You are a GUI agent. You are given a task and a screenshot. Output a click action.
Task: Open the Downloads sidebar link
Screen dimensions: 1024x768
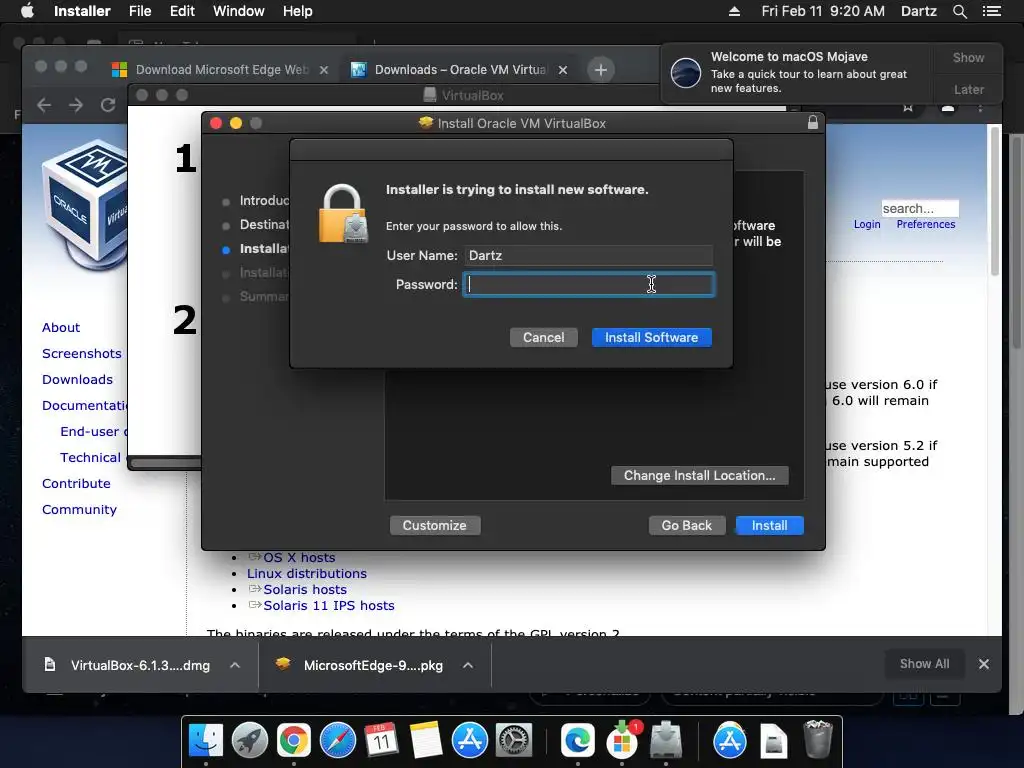click(77, 379)
